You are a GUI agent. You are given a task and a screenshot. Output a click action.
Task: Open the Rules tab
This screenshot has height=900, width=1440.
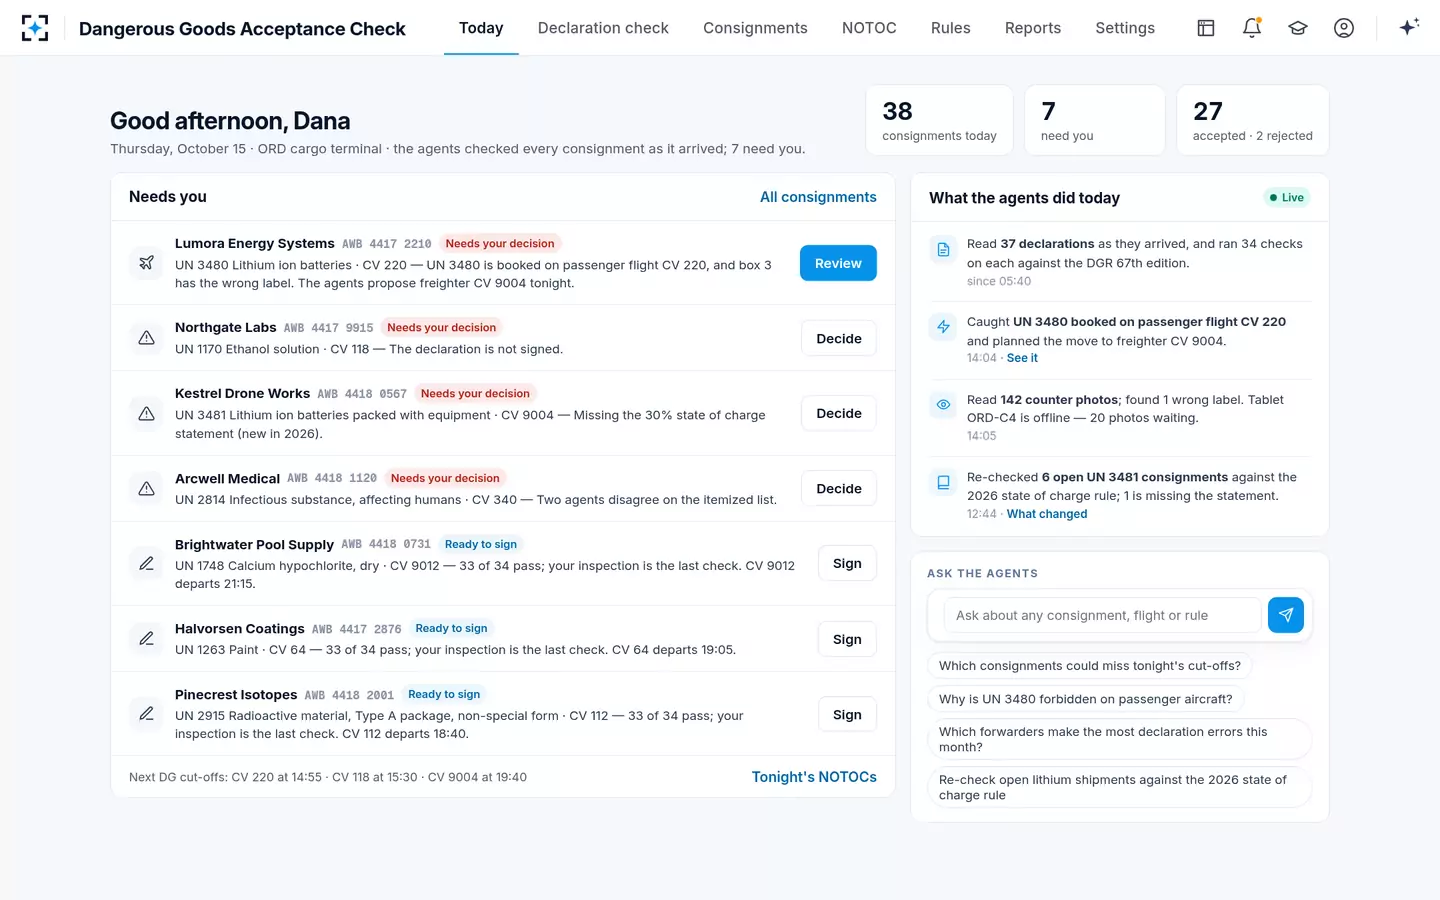pos(951,28)
